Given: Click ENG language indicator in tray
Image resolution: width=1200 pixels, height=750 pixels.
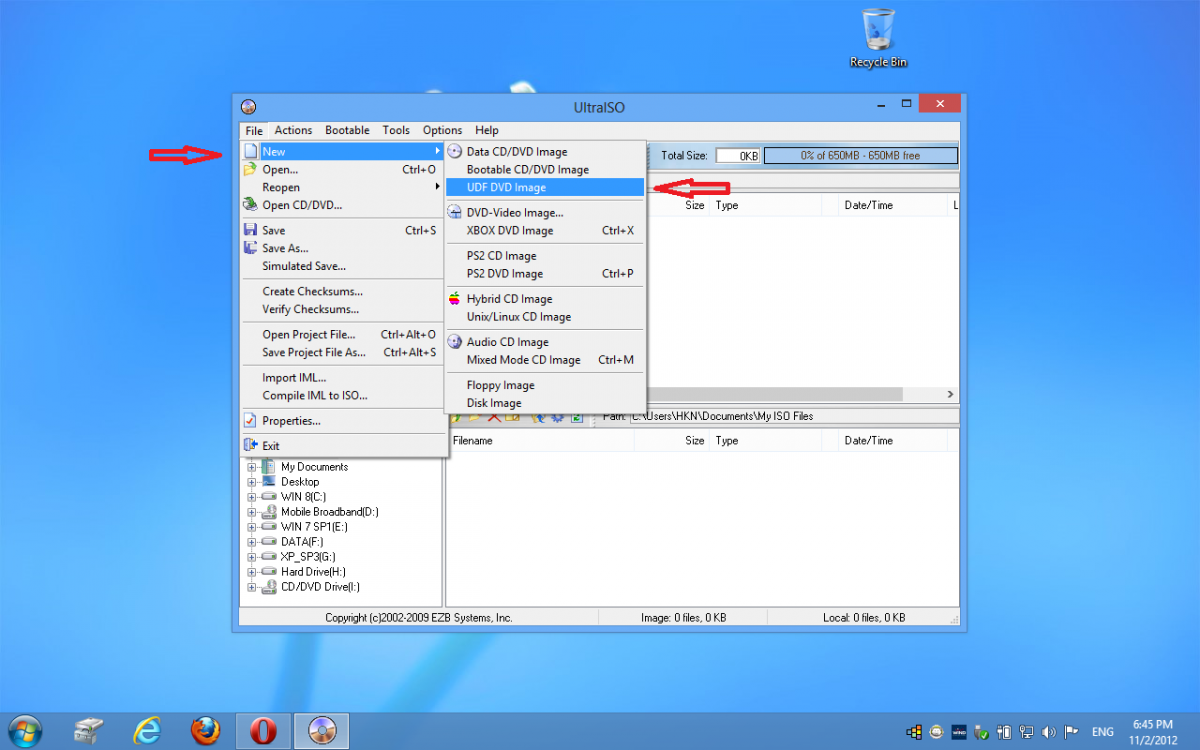Looking at the screenshot, I should click(1102, 731).
